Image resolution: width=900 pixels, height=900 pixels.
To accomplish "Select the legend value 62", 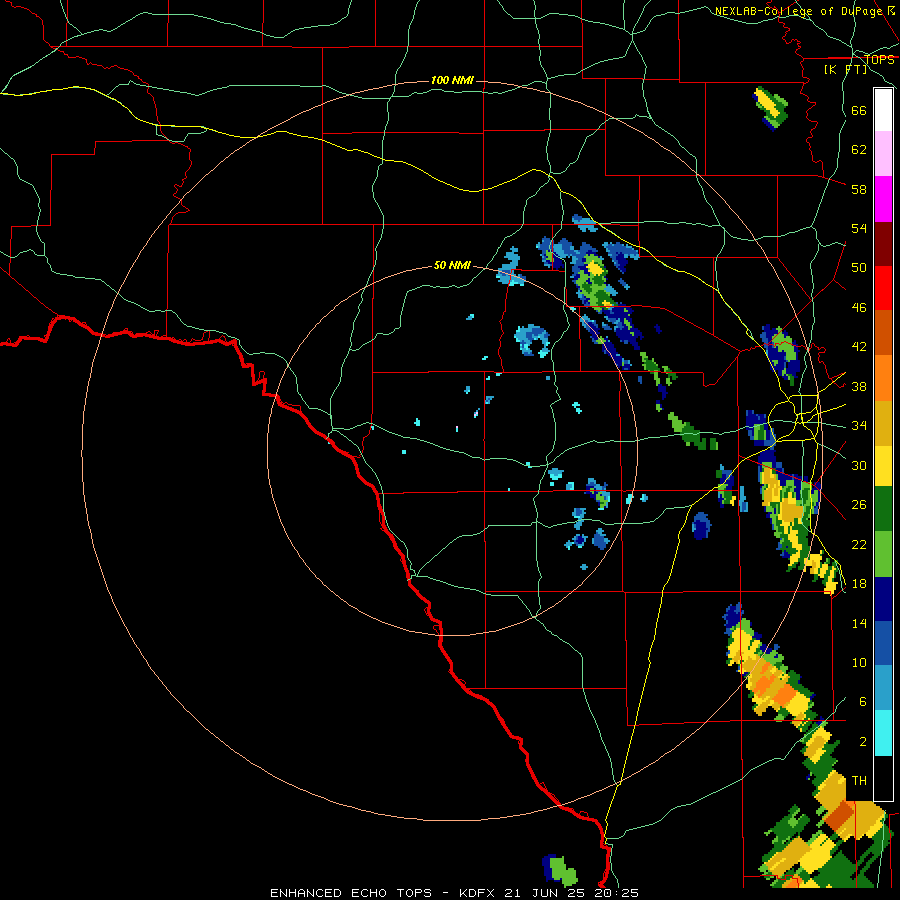I will pyautogui.click(x=859, y=150).
